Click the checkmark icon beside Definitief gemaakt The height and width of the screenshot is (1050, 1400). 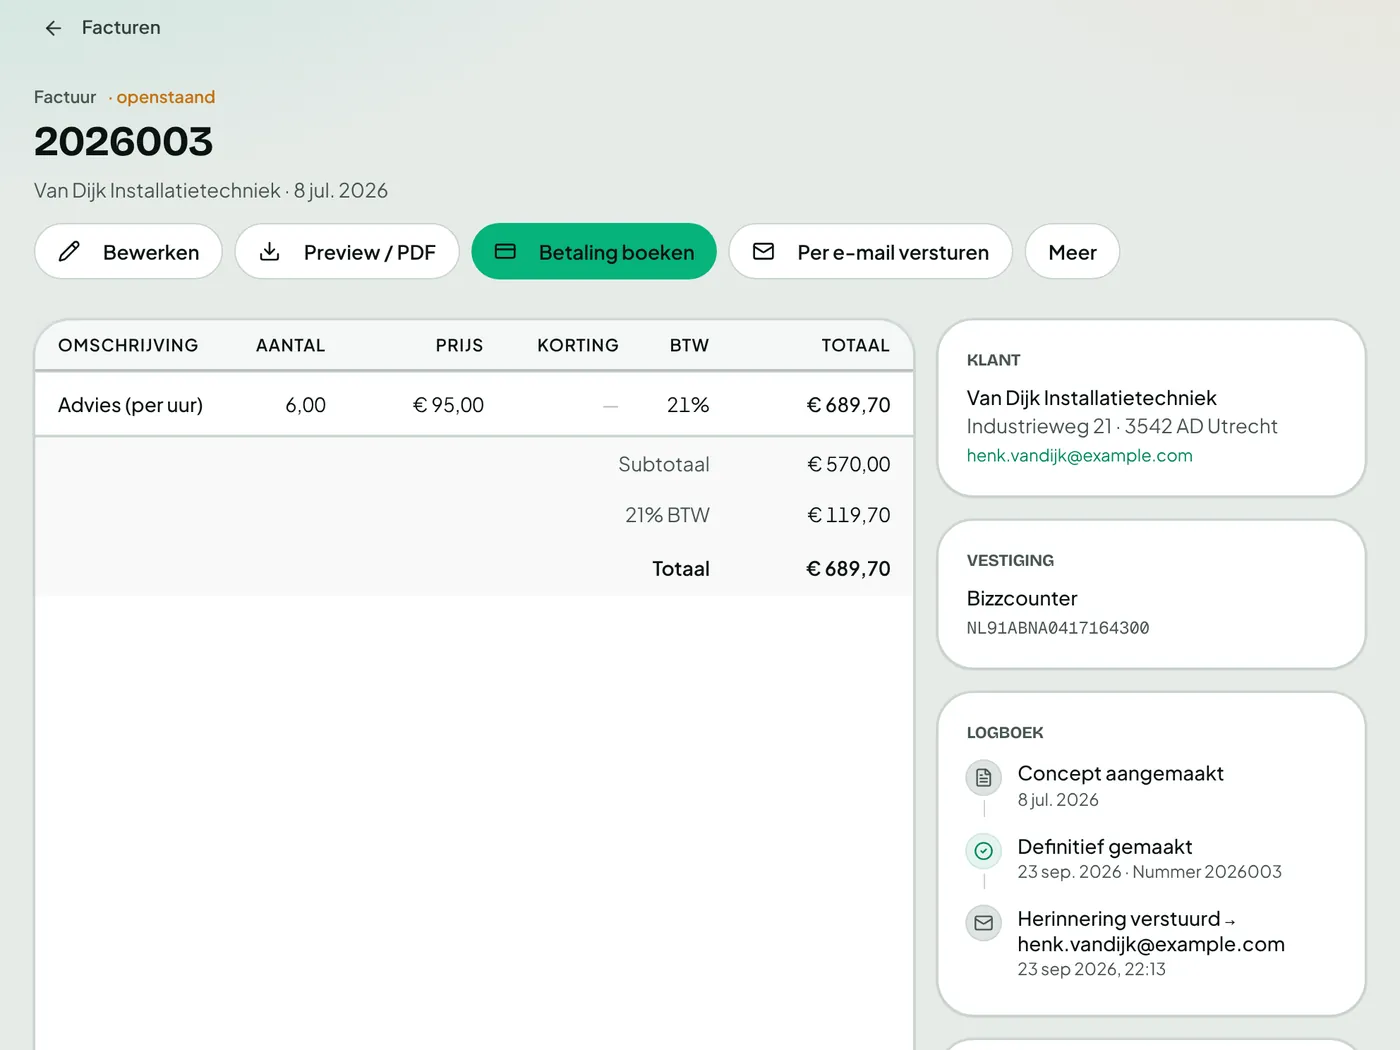[x=984, y=851]
